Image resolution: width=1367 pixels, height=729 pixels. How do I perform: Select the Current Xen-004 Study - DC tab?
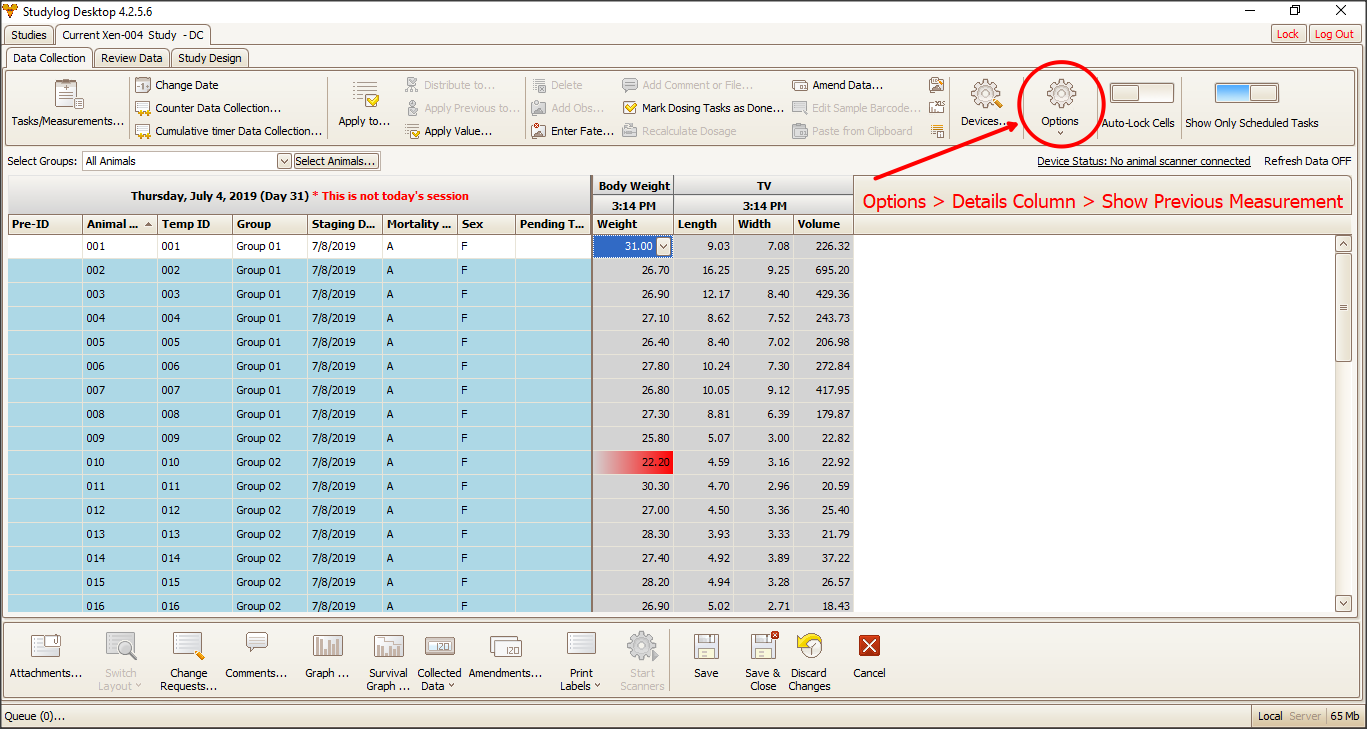tap(133, 35)
